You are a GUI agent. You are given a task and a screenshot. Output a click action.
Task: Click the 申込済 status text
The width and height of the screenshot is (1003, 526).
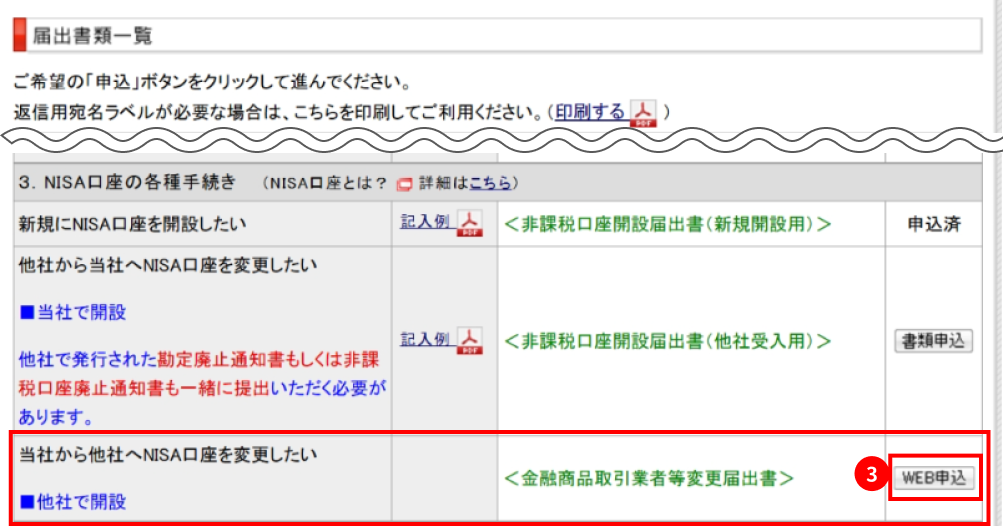click(x=937, y=224)
